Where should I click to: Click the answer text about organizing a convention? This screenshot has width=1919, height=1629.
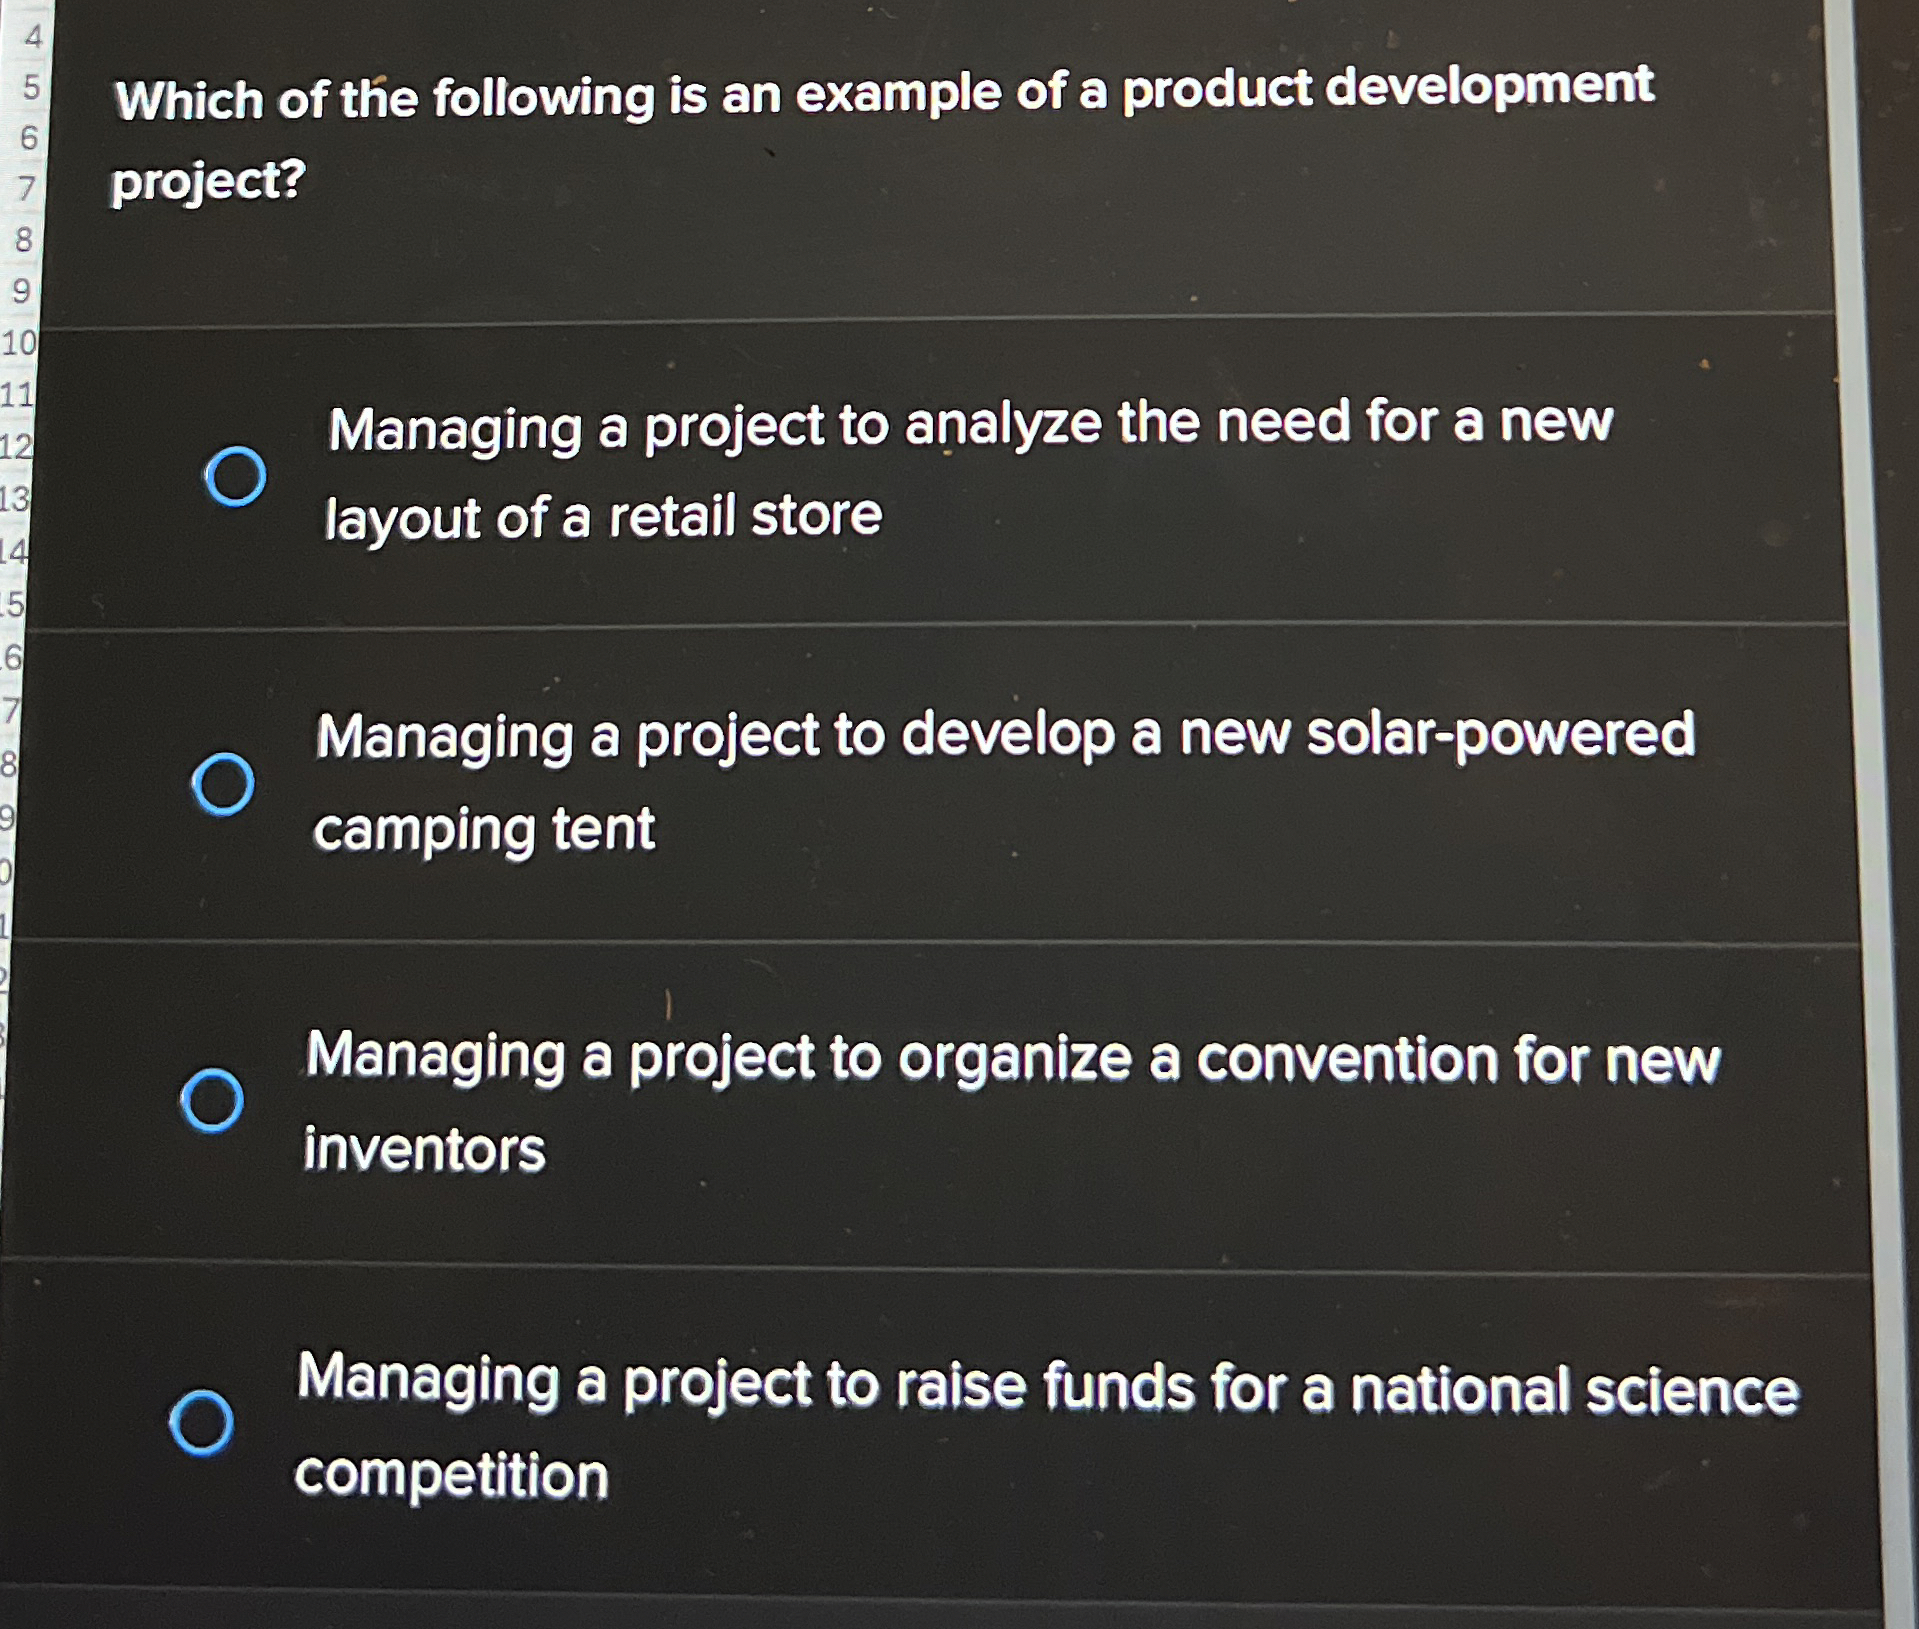1011,1101
